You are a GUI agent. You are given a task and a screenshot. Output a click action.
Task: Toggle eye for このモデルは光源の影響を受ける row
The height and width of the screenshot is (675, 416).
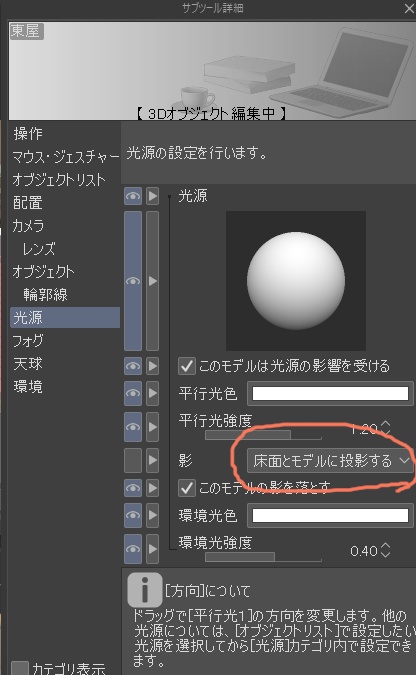click(133, 366)
